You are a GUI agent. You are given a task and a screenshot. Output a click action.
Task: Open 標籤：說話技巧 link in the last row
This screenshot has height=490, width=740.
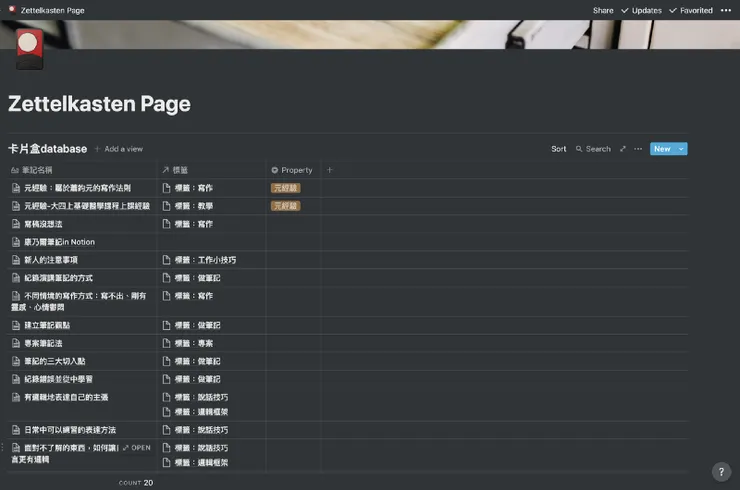pyautogui.click(x=202, y=448)
